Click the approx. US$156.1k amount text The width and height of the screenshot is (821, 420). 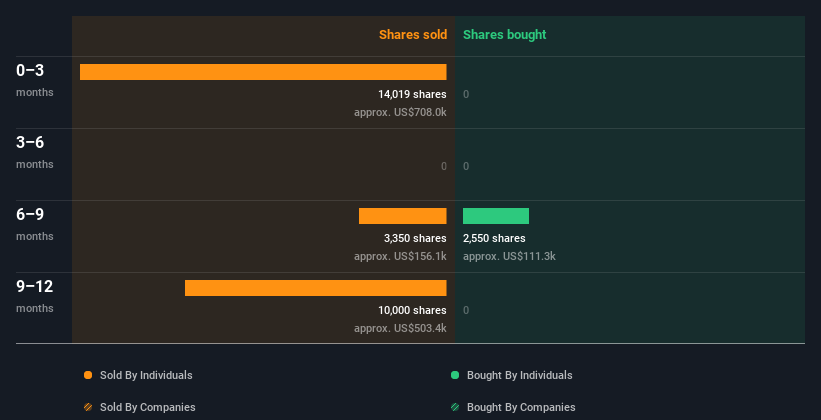[400, 256]
